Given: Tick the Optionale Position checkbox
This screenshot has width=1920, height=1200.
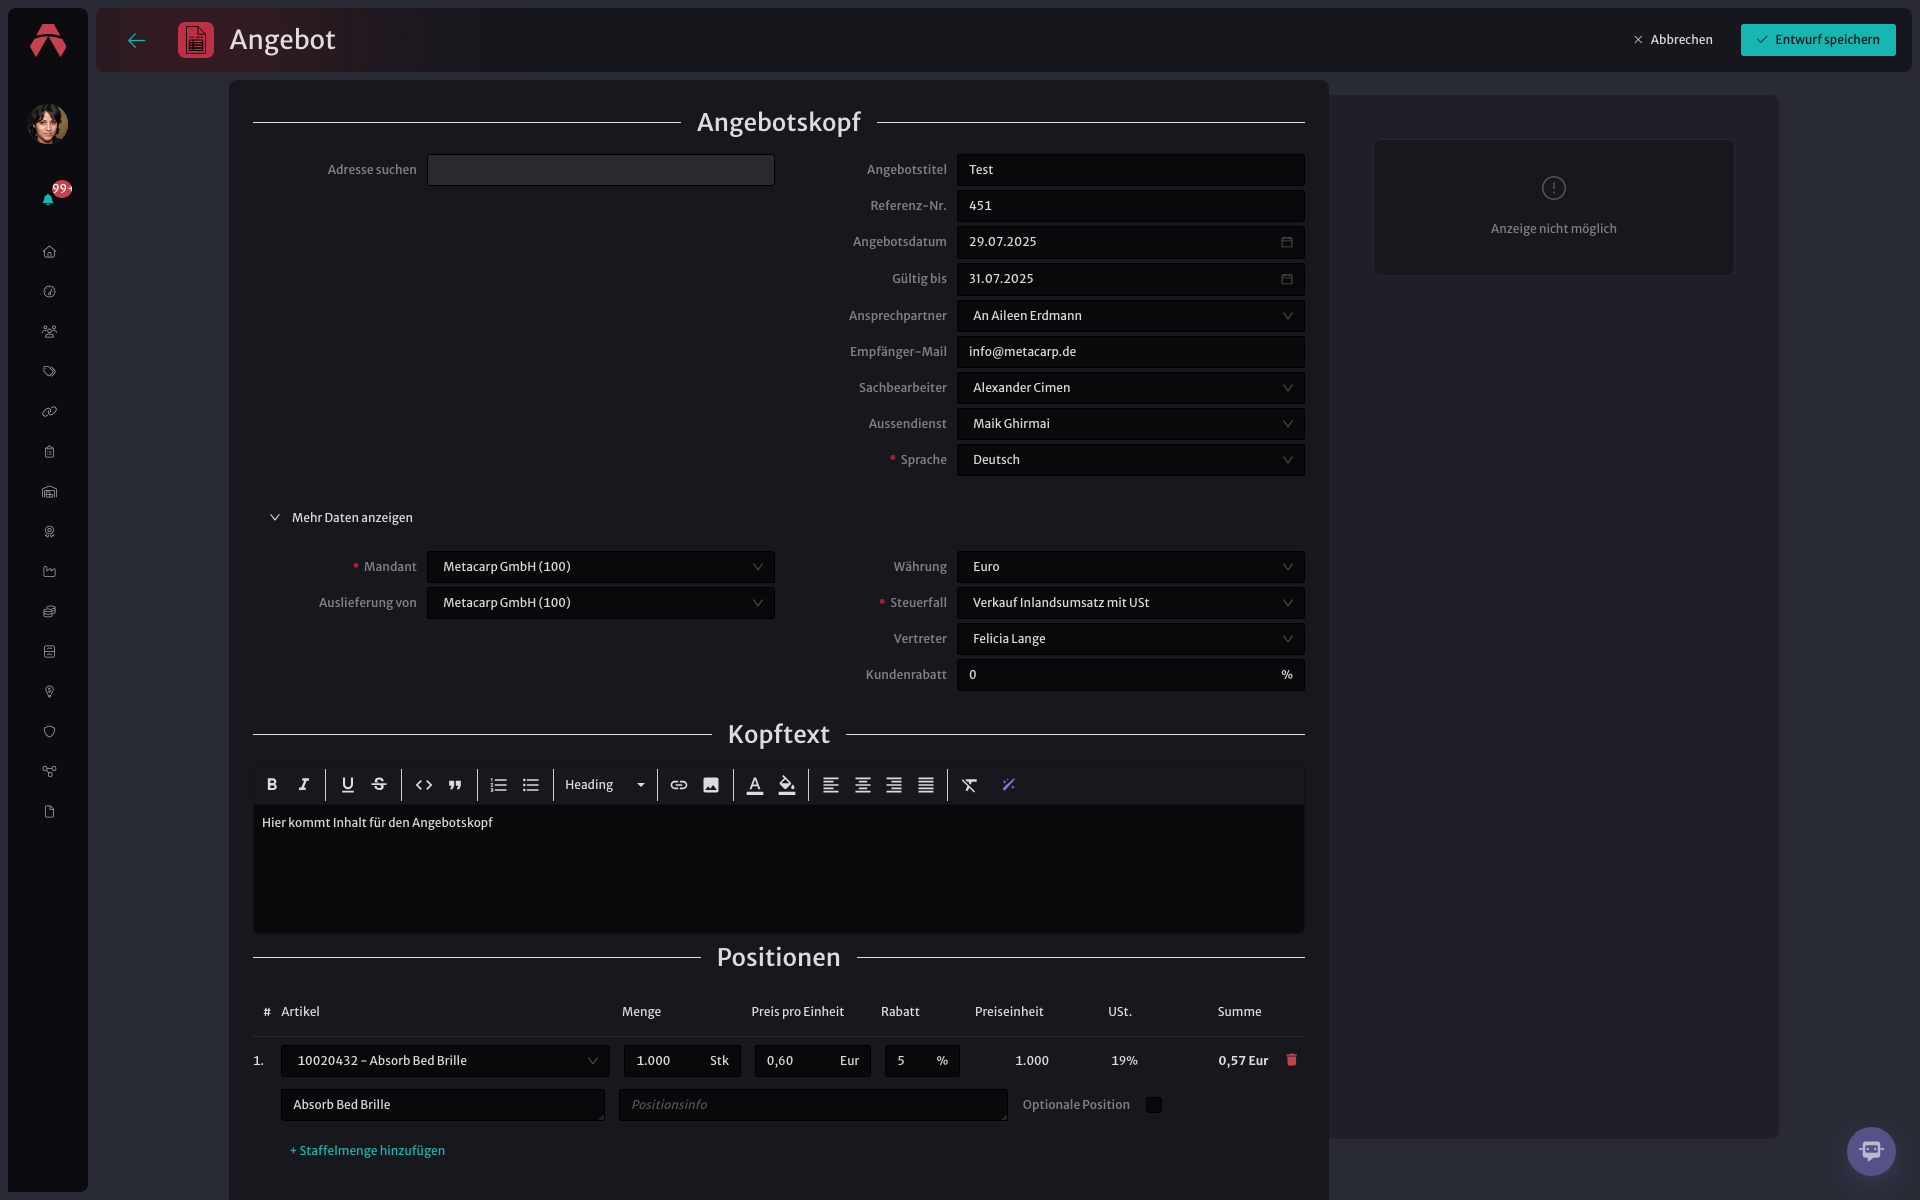Looking at the screenshot, I should click(1154, 1105).
